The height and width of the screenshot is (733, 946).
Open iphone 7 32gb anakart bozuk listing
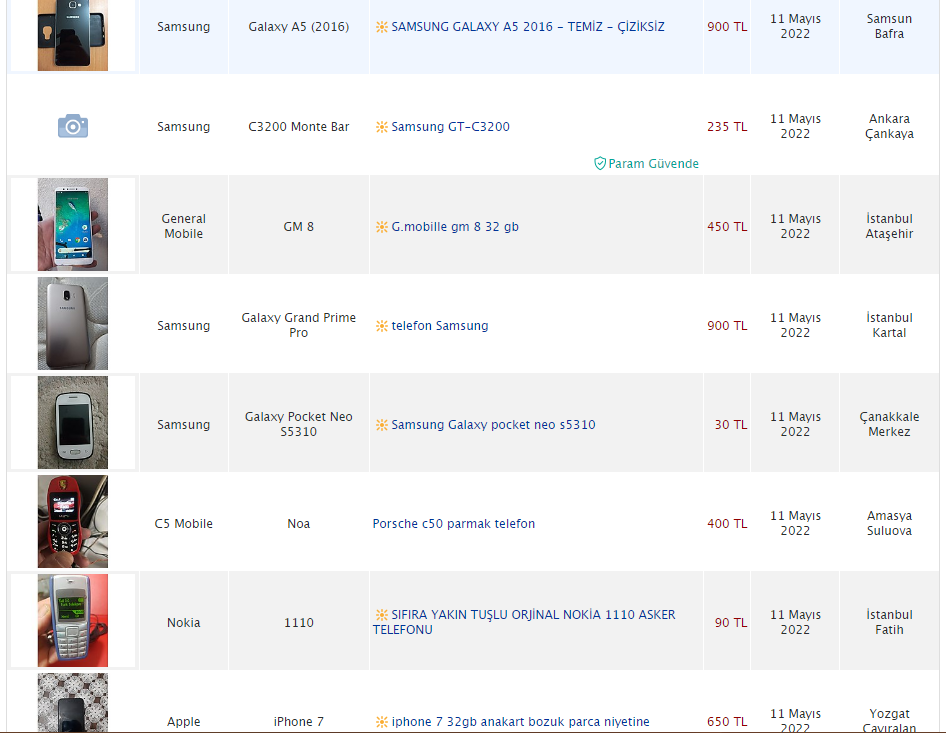(520, 722)
